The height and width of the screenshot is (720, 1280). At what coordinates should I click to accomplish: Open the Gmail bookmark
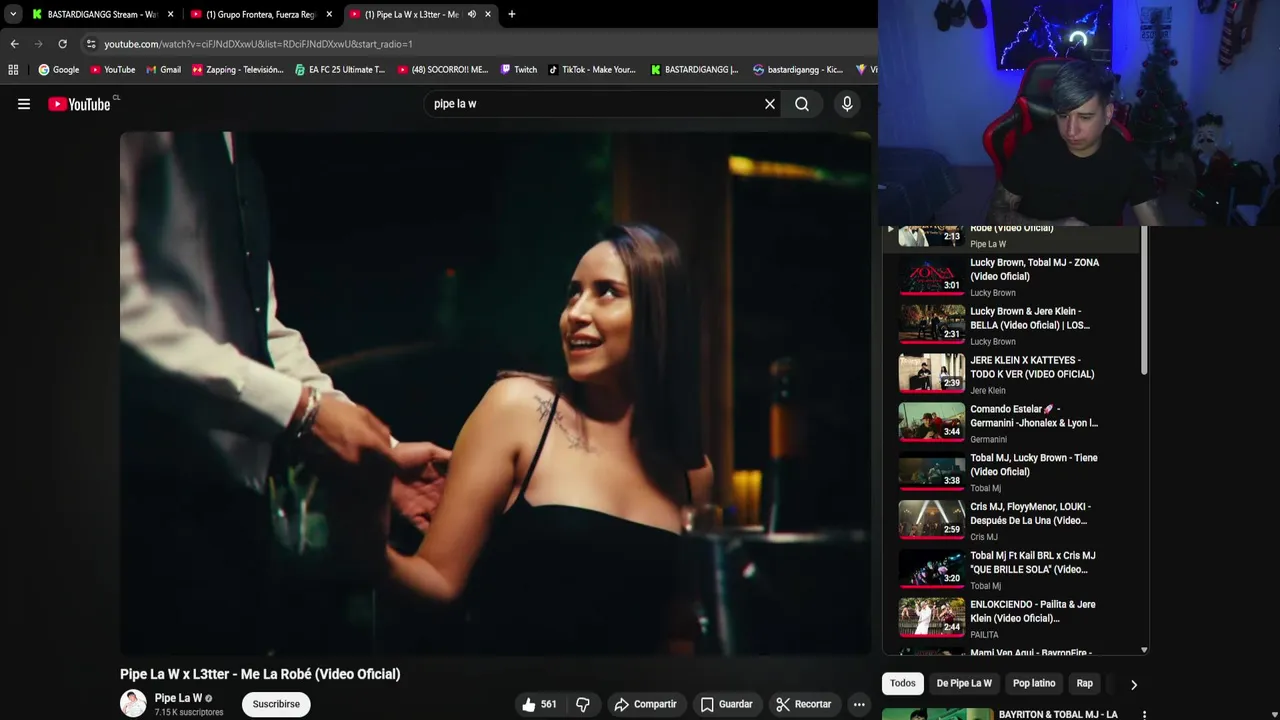(x=164, y=70)
